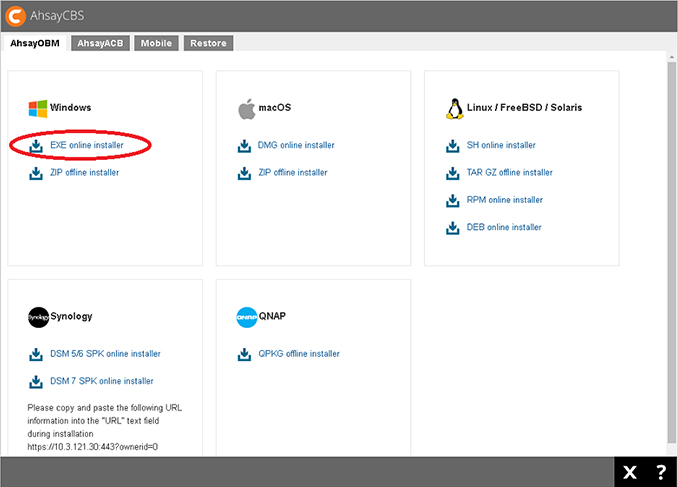Viewport: 678px width, 487px height.
Task: Click the download icon beside EXE online installer
Action: coord(36,146)
